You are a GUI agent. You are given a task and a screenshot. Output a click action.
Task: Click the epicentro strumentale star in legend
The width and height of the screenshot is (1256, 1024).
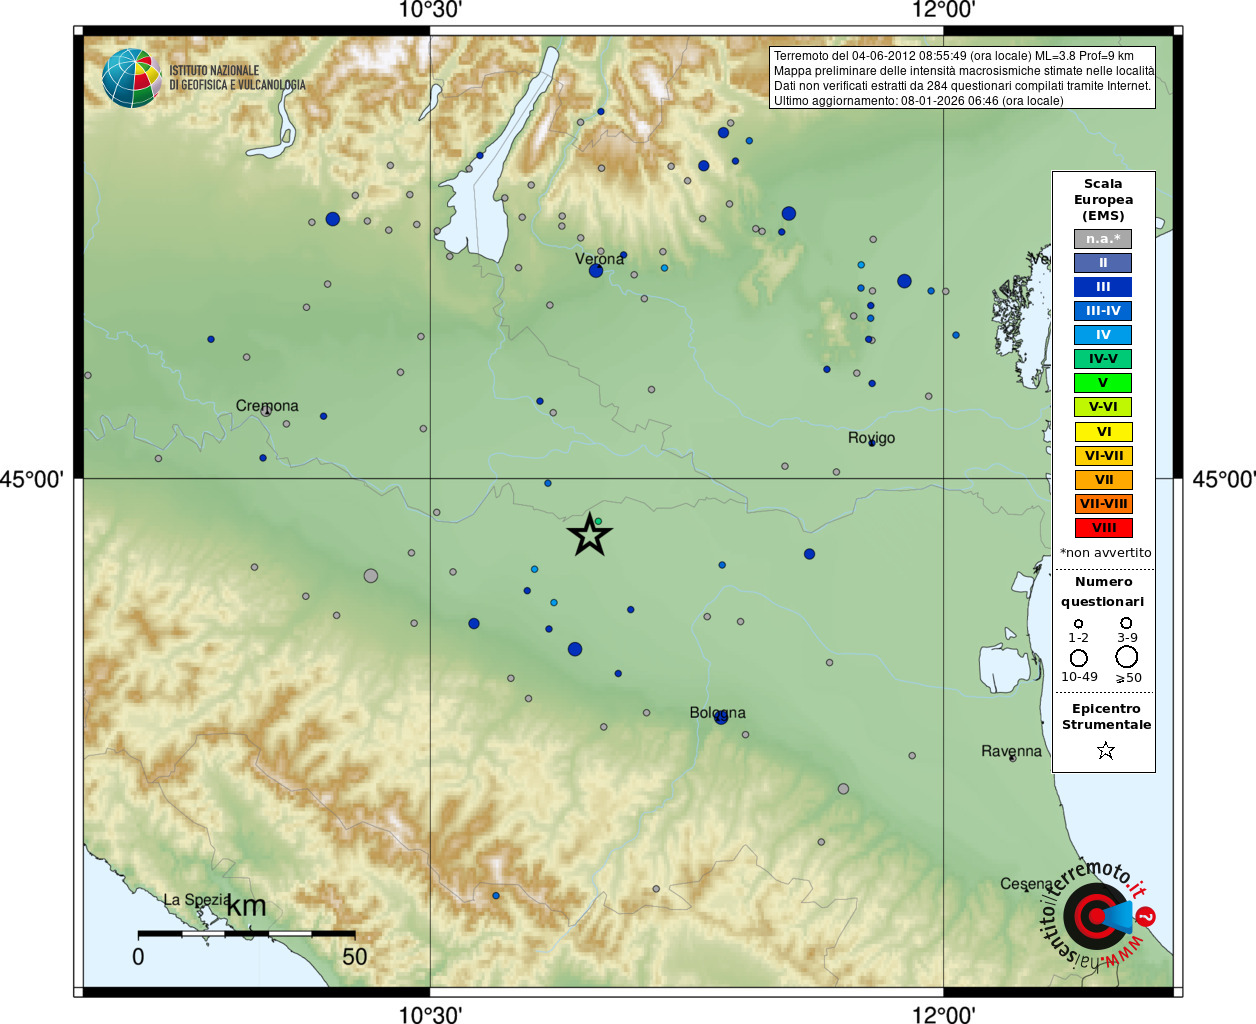coord(1105,750)
